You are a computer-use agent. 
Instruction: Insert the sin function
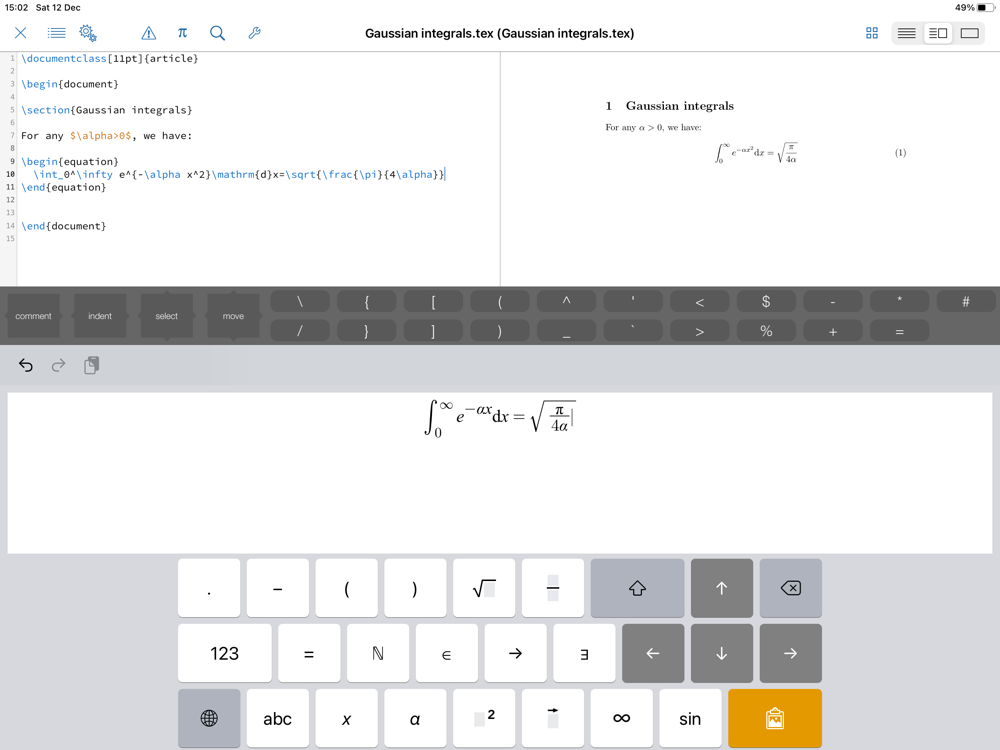pyautogui.click(x=691, y=719)
